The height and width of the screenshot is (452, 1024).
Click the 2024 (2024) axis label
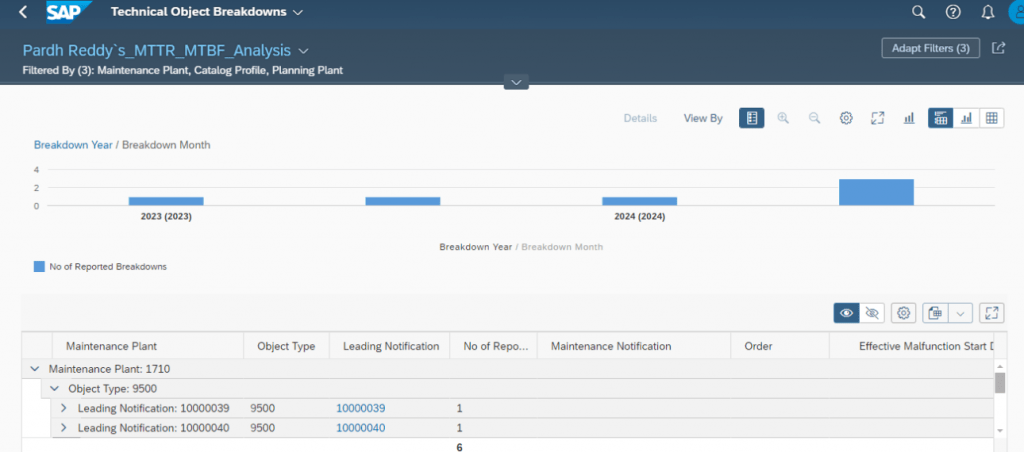point(639,216)
